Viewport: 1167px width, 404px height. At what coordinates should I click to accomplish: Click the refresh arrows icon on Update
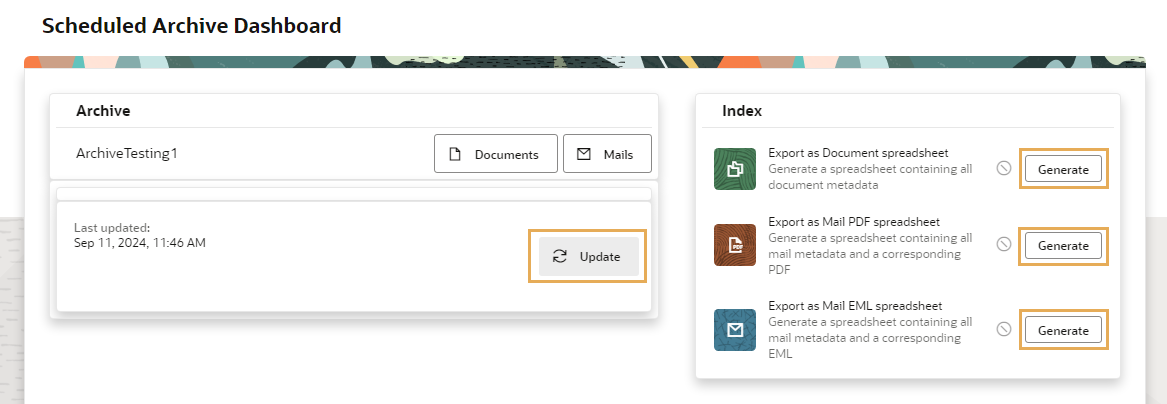[x=560, y=257]
